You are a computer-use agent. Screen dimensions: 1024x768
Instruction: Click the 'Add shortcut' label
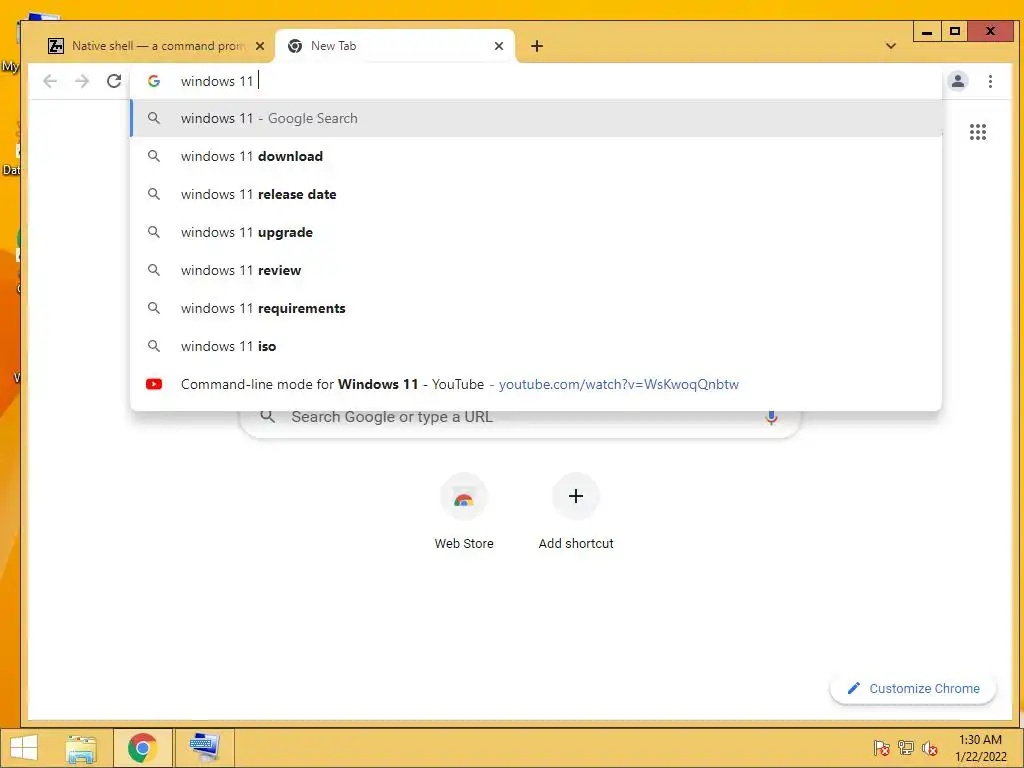[x=575, y=543]
